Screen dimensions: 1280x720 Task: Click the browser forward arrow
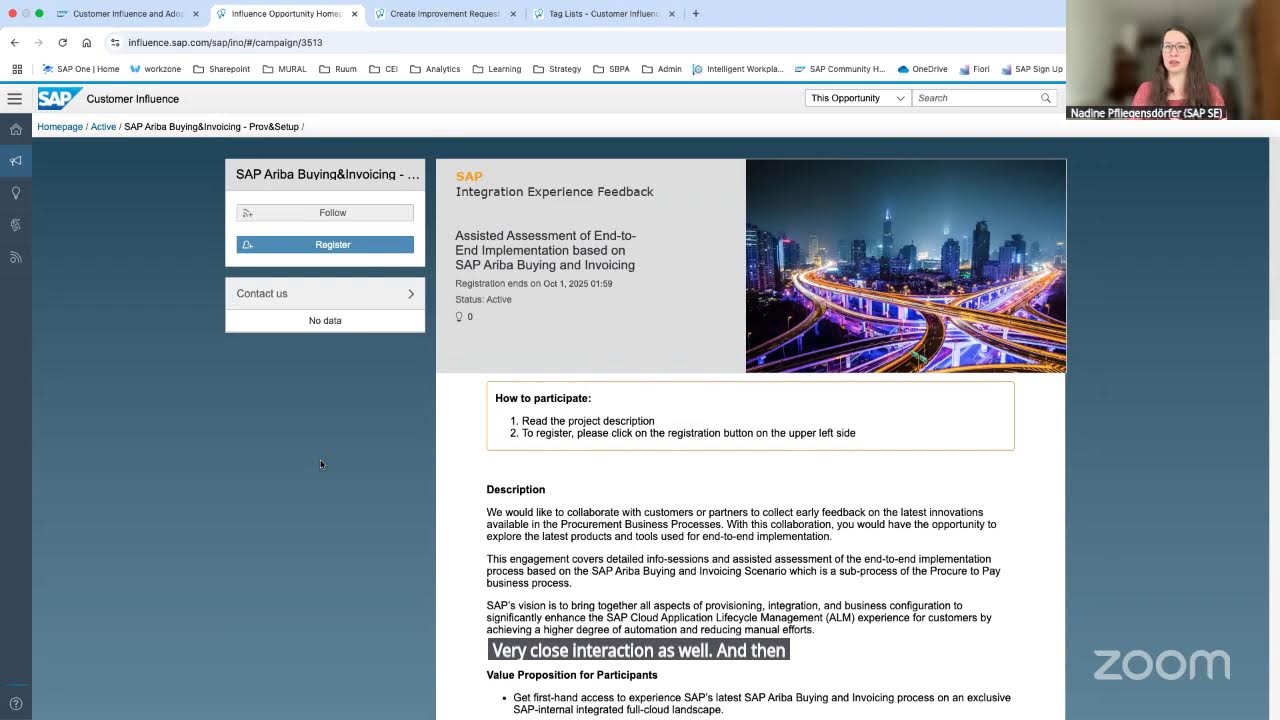point(38,43)
